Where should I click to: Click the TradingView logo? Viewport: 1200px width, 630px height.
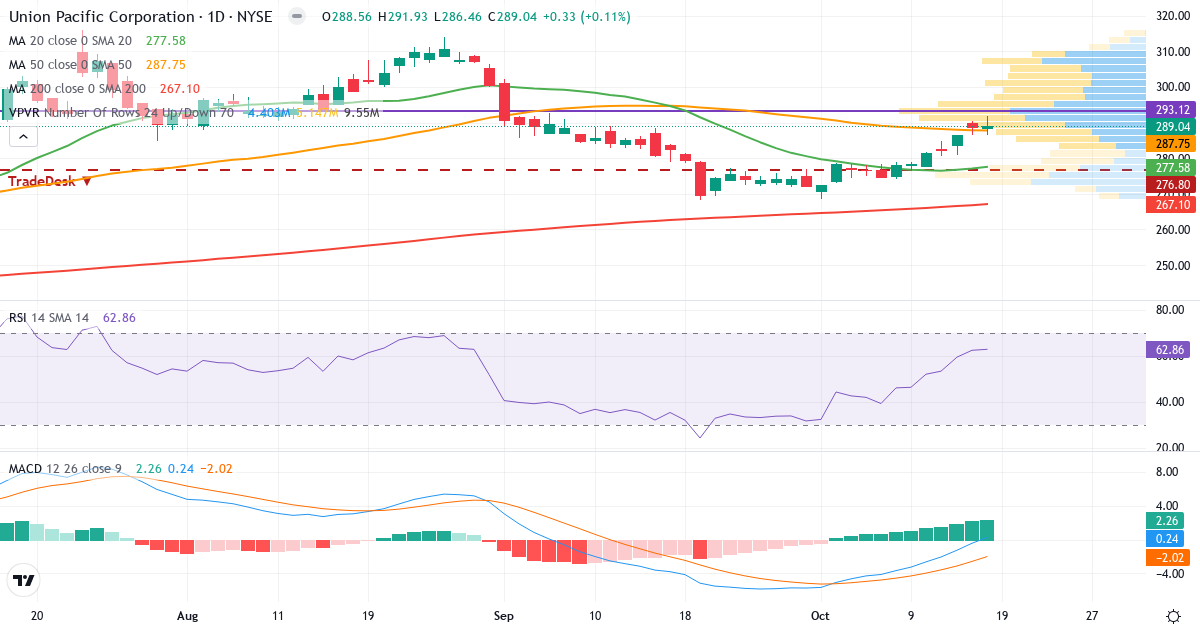point(24,580)
